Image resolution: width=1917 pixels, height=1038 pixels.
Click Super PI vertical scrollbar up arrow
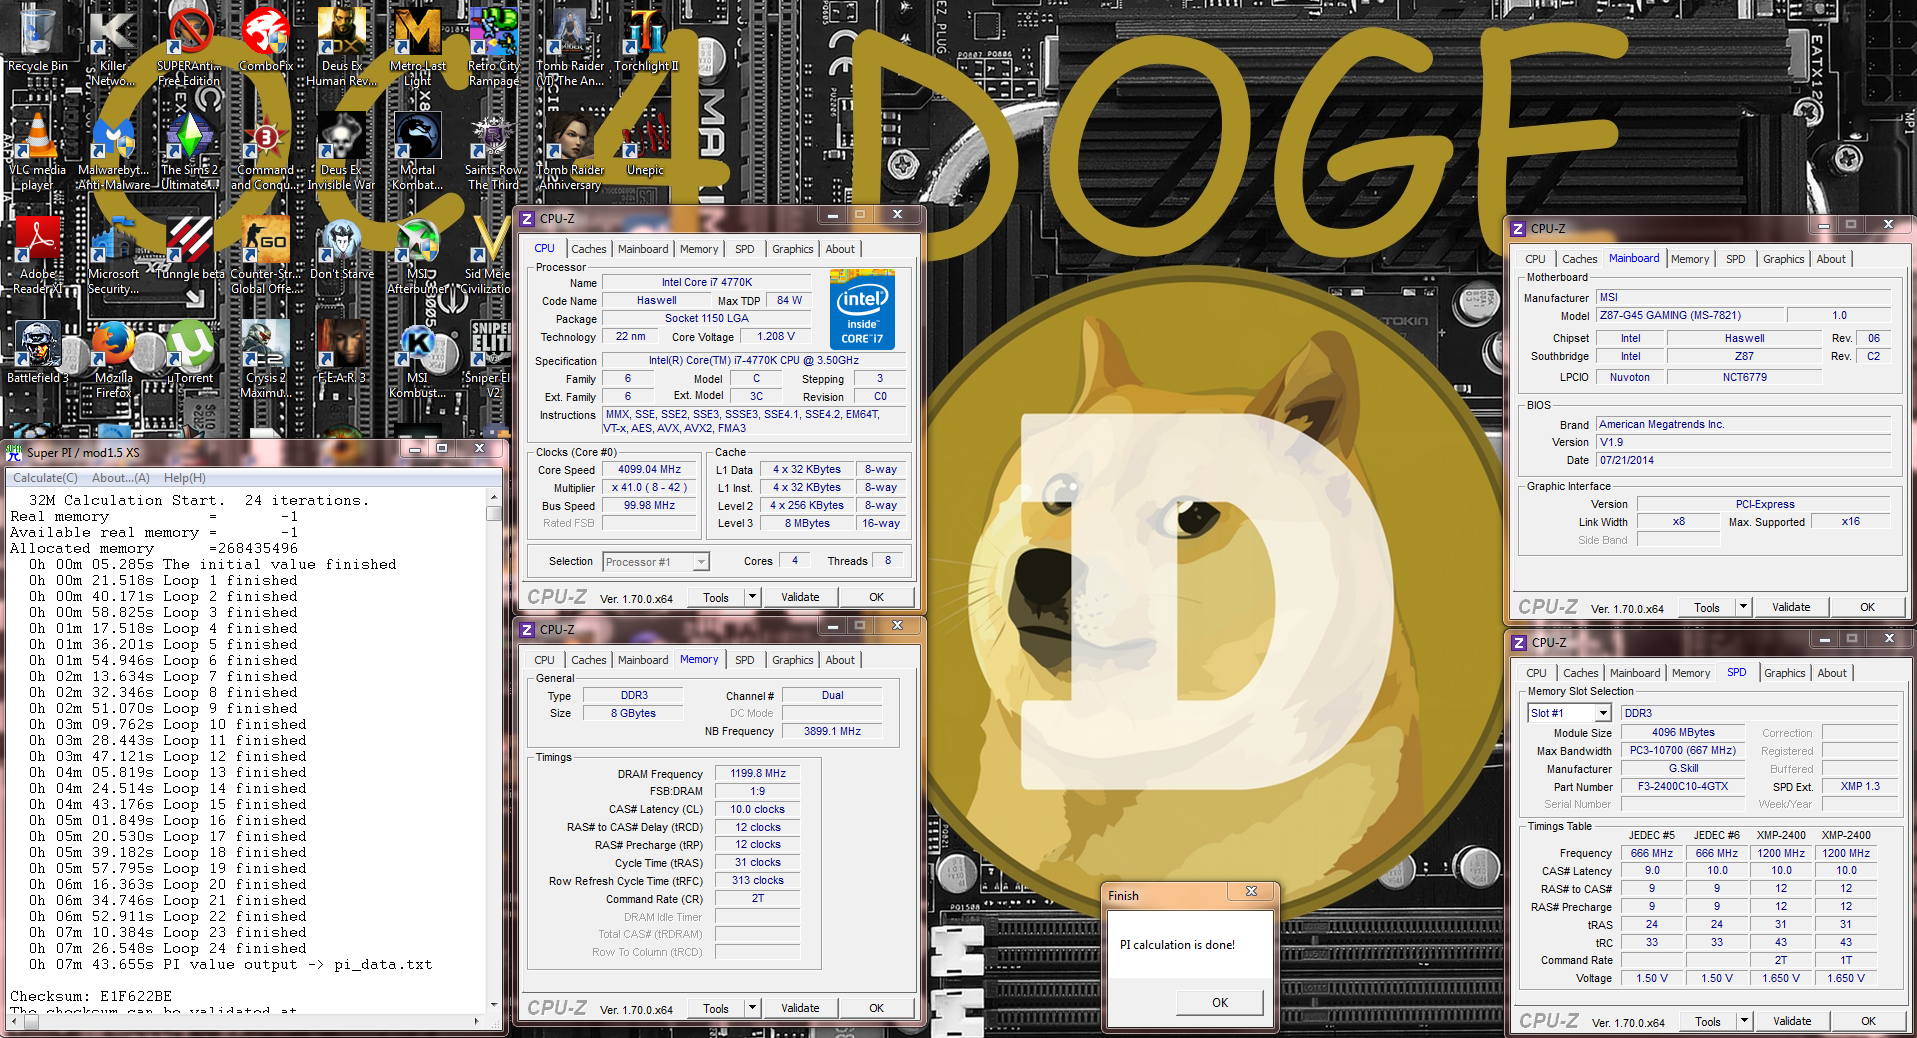pos(494,497)
